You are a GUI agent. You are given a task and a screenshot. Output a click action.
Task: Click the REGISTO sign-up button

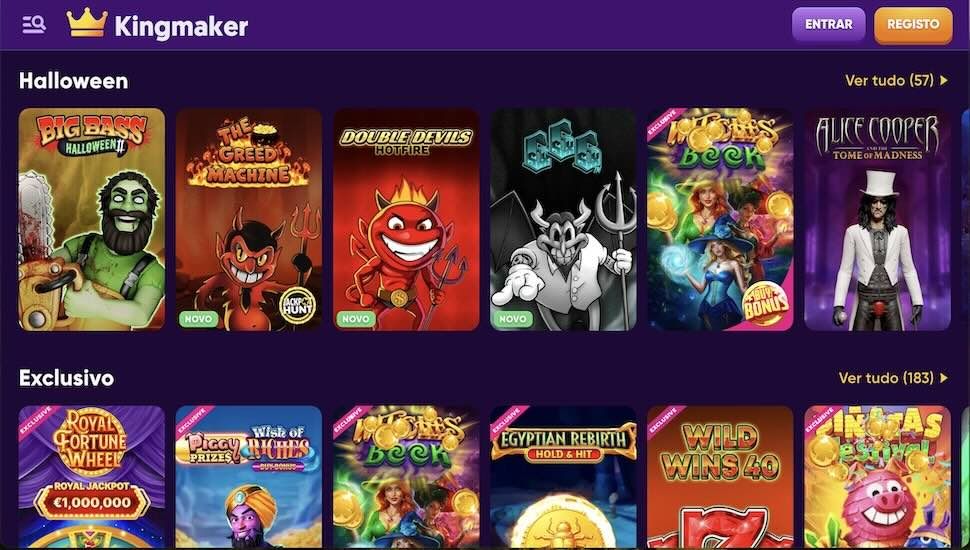tap(913, 25)
